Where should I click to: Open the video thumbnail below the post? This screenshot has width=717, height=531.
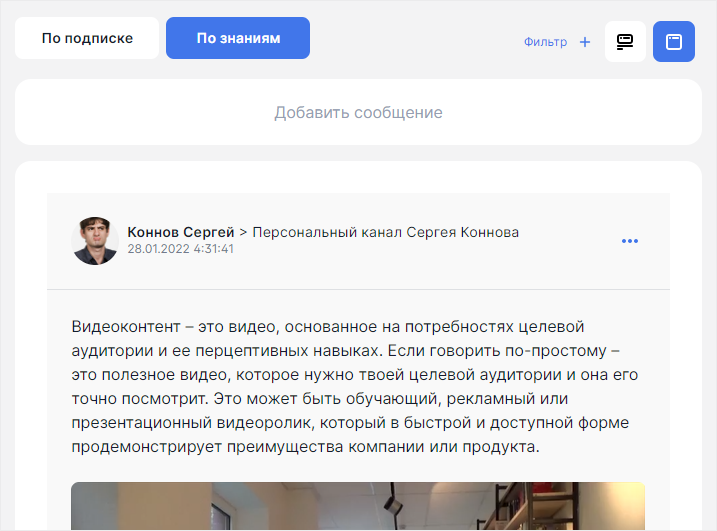358,506
